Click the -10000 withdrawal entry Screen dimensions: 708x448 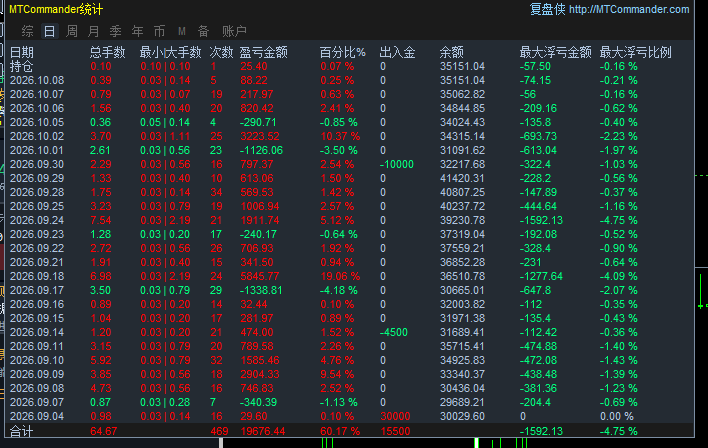click(x=396, y=164)
